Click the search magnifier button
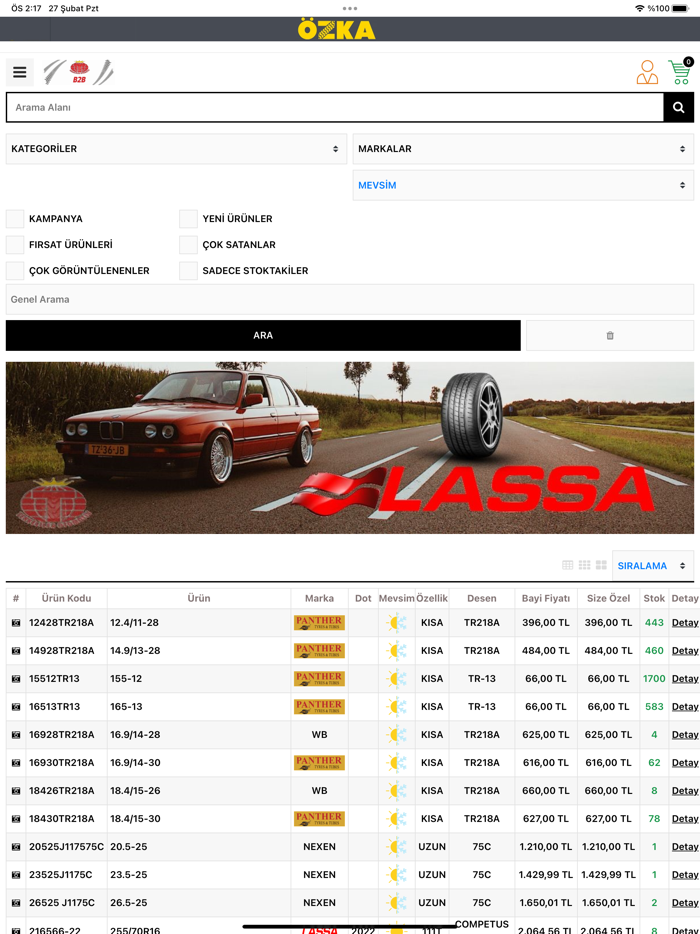The height and width of the screenshot is (934, 700). click(679, 107)
